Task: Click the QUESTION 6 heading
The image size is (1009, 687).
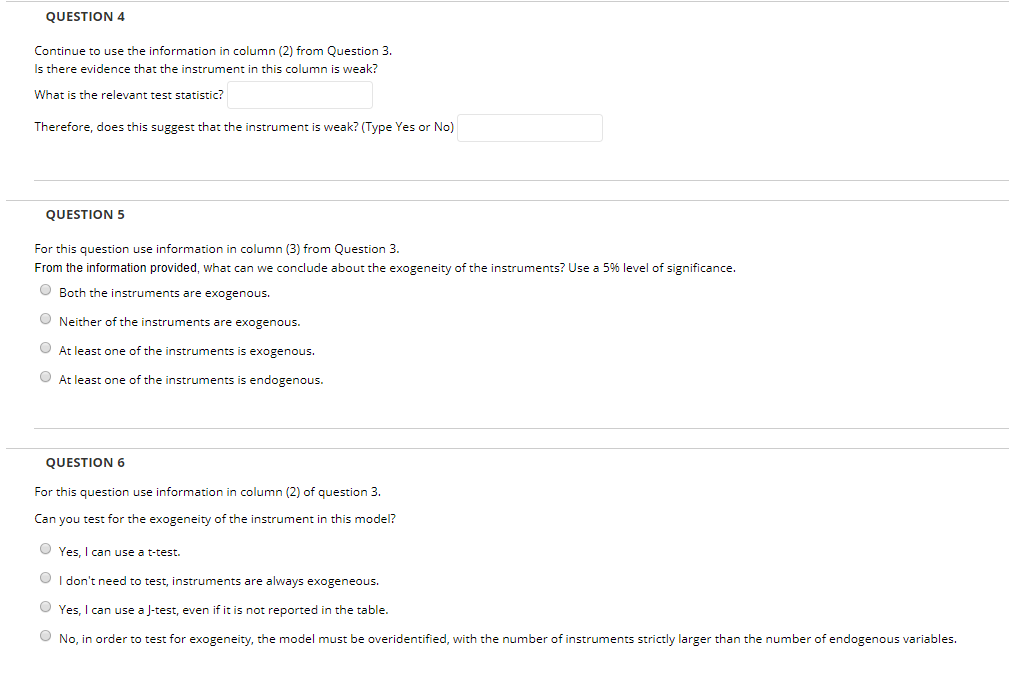Action: [x=85, y=462]
